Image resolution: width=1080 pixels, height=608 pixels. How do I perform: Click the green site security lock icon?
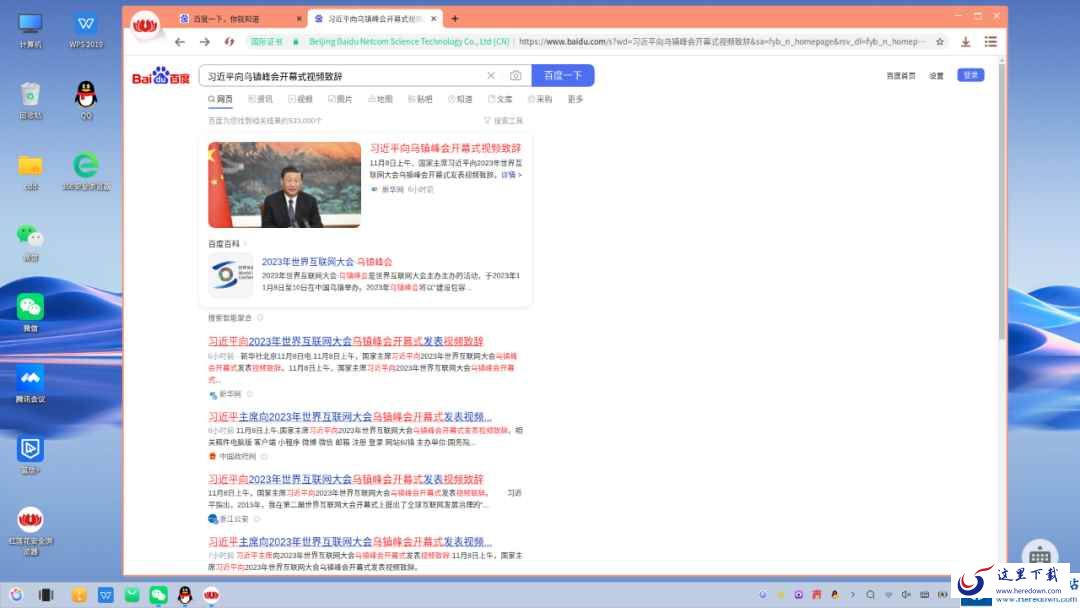tap(295, 42)
